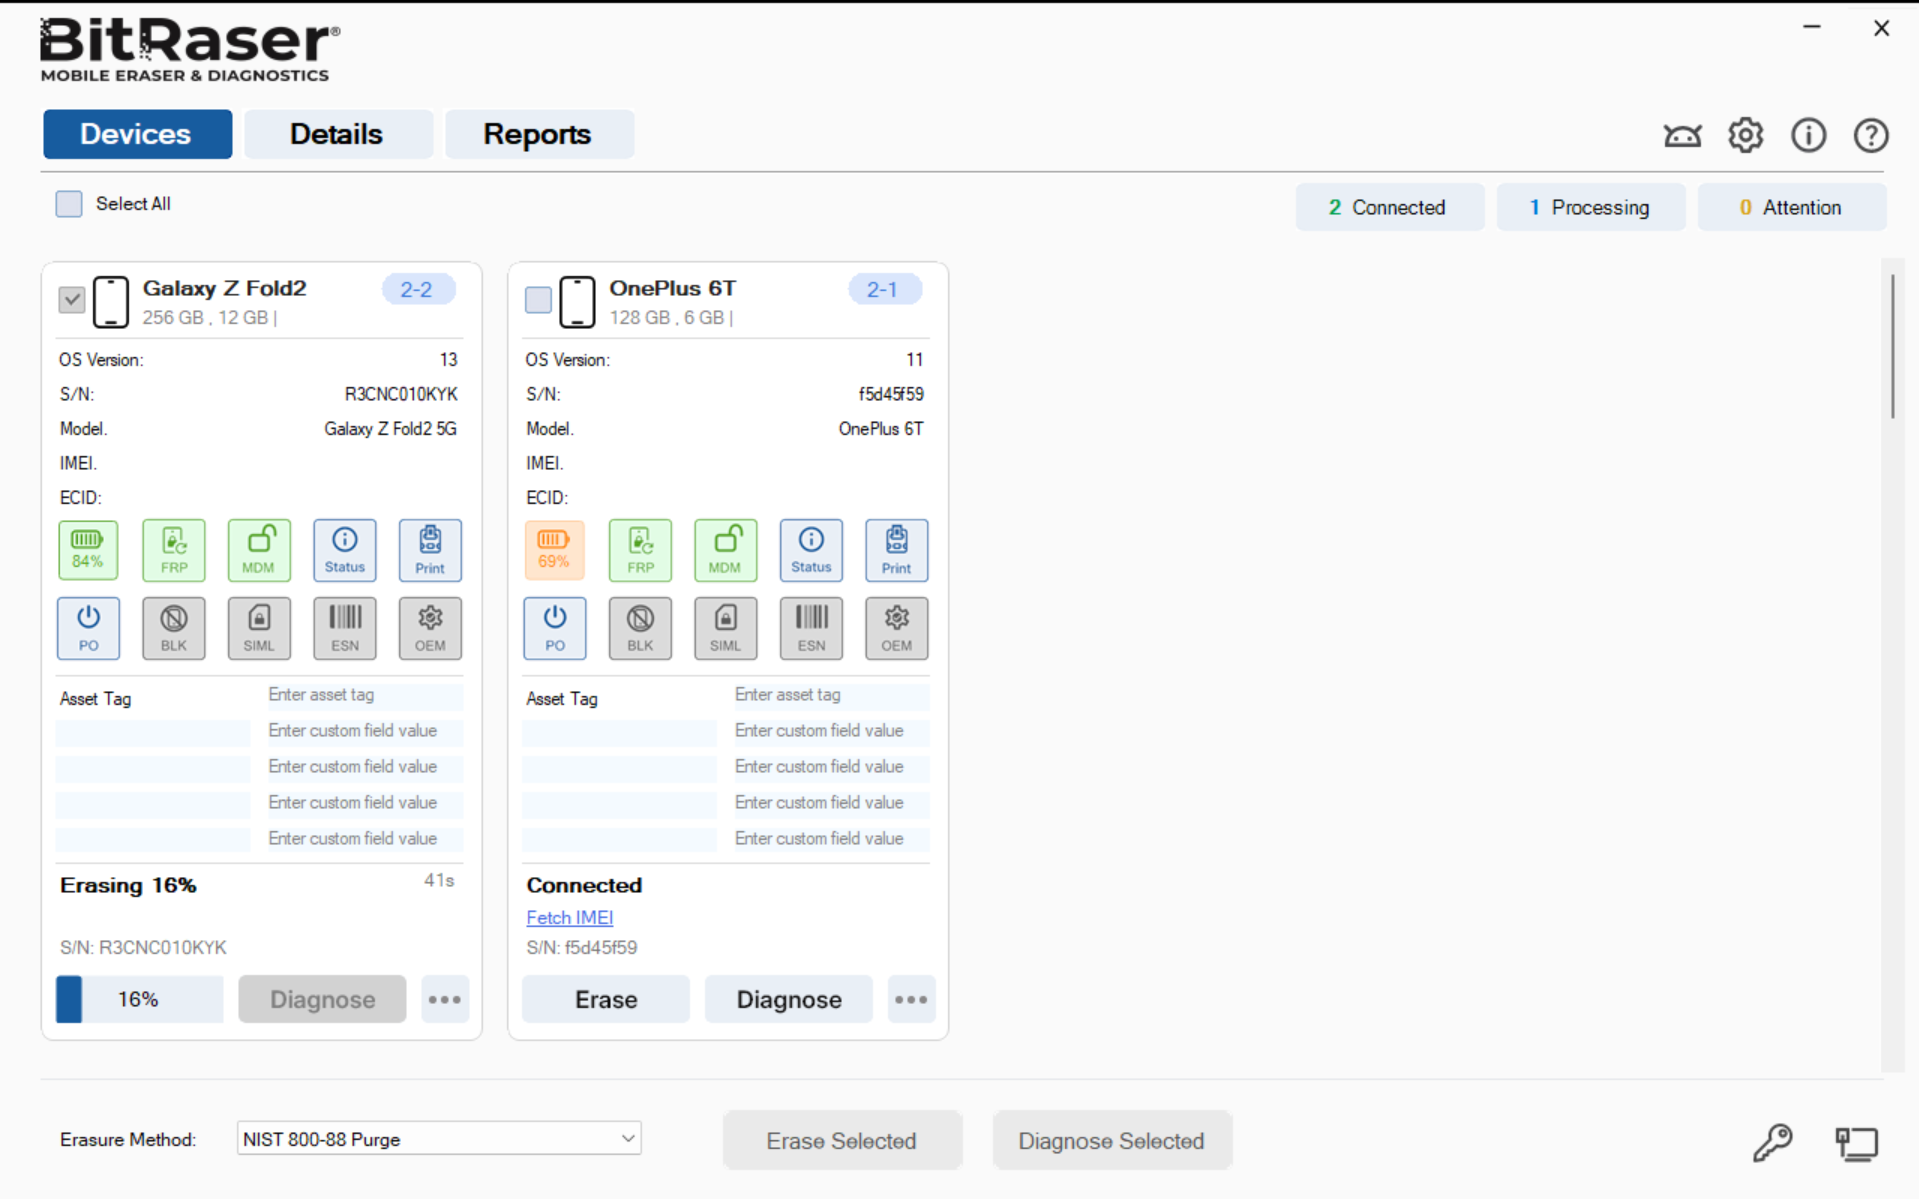Click BLK icon on Galaxy Z Fold2 card
This screenshot has height=1199, width=1919.
174,628
